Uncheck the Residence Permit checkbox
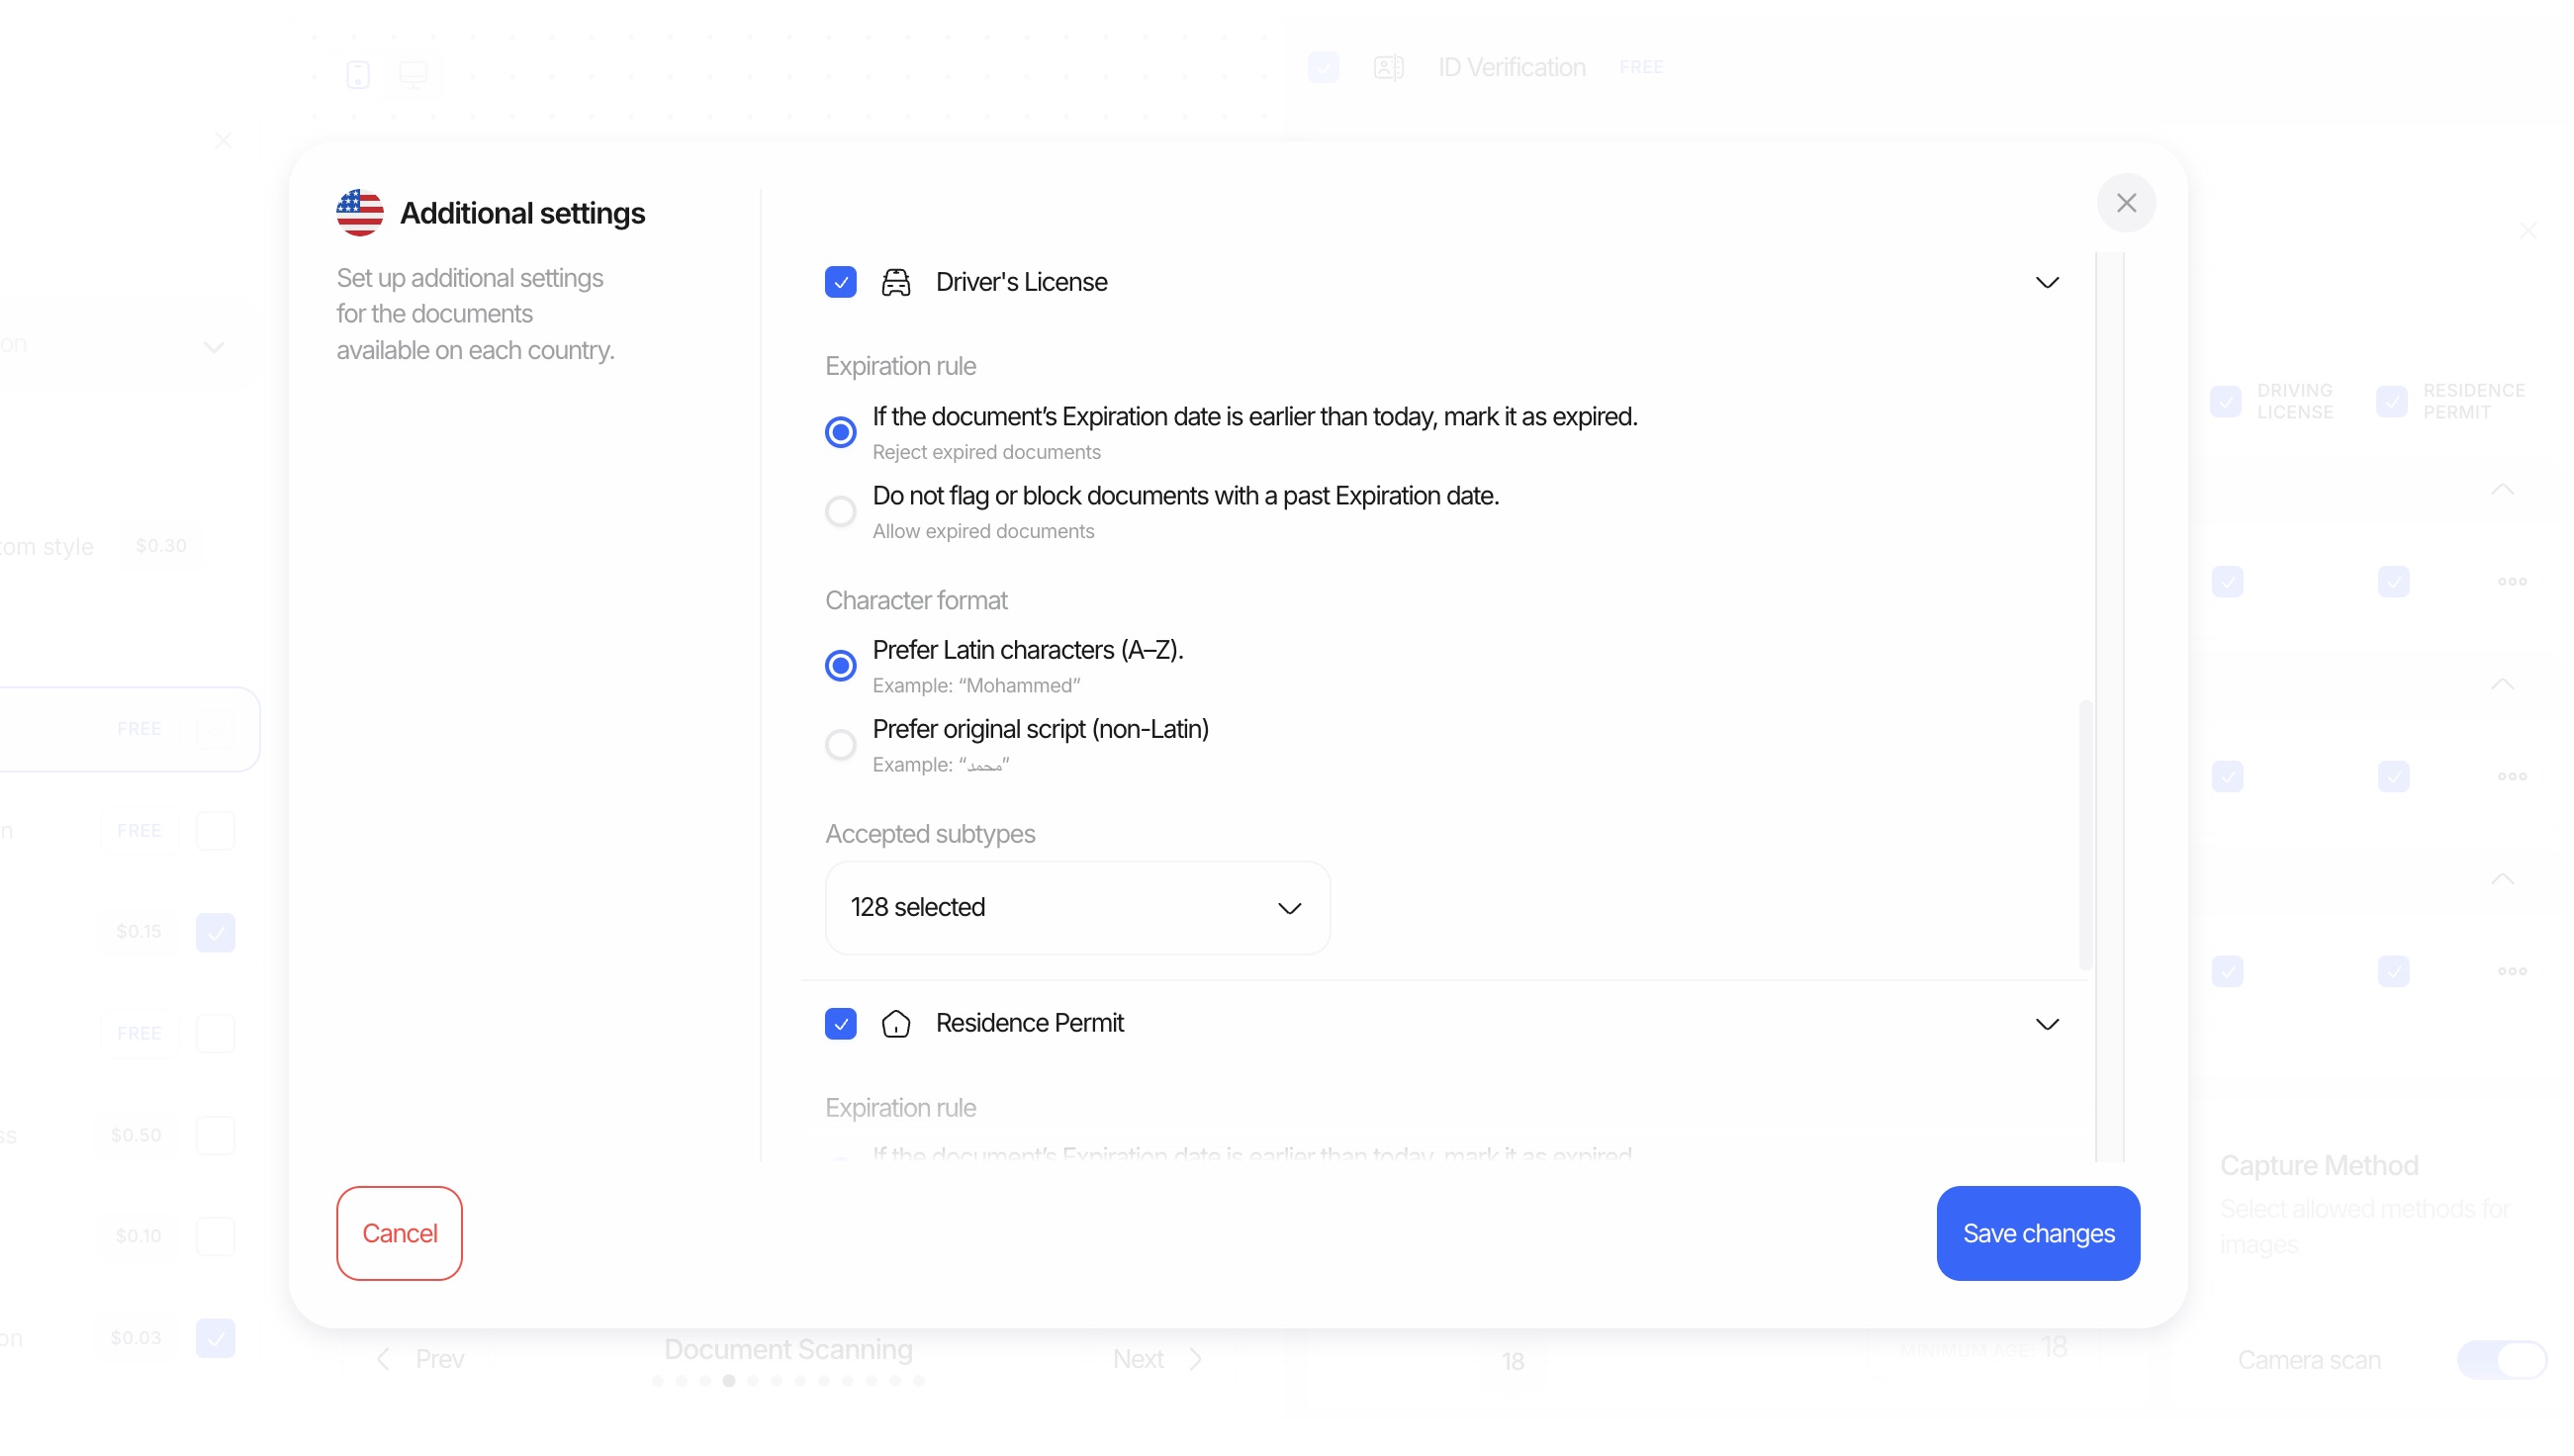 [x=840, y=1023]
